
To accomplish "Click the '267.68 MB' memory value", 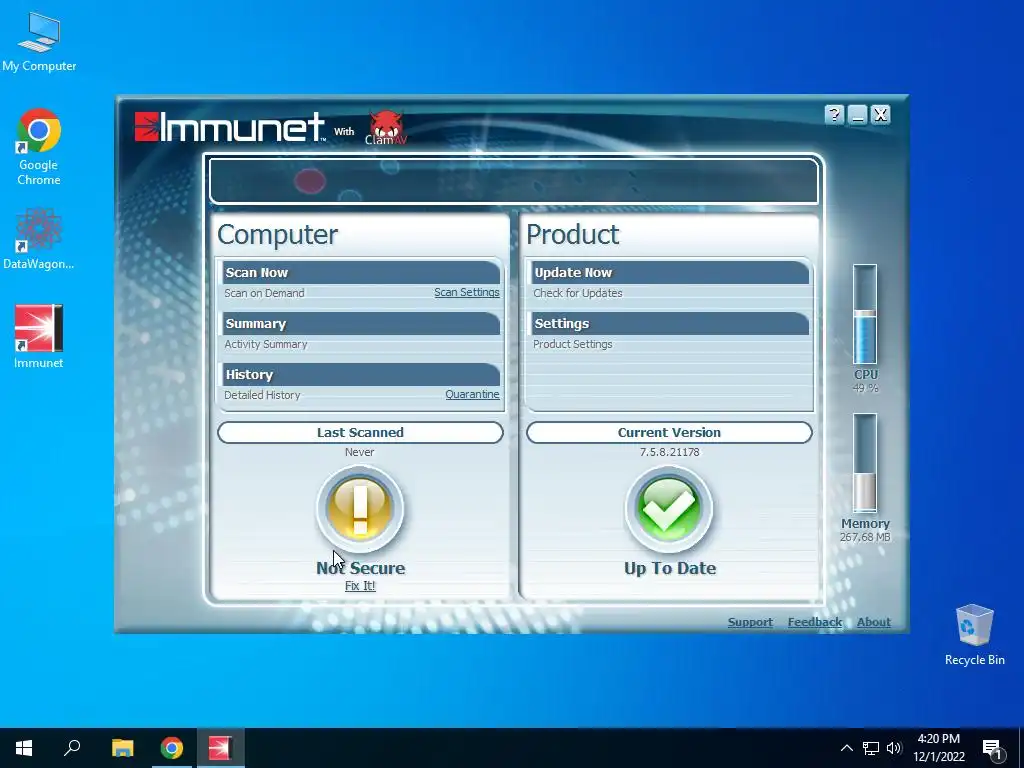I will click(865, 537).
